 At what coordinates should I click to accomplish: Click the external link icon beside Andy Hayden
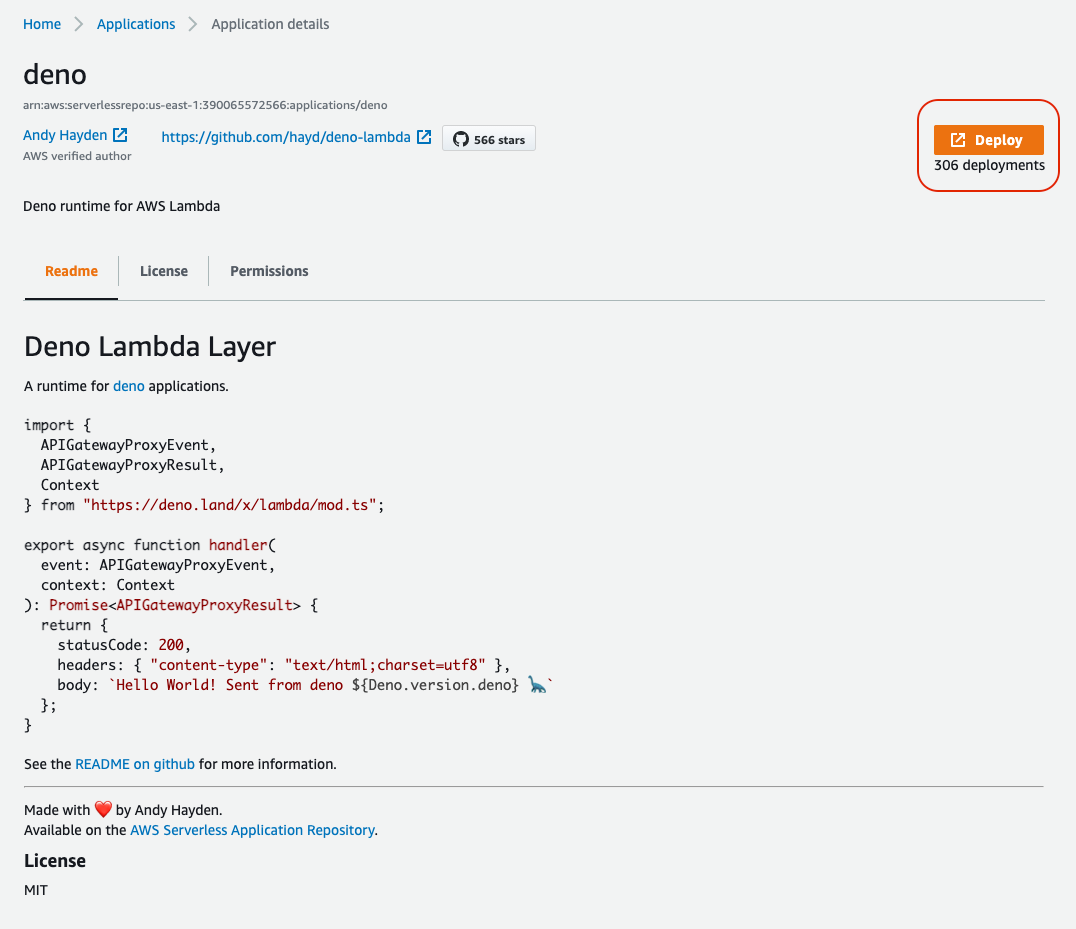coord(120,134)
